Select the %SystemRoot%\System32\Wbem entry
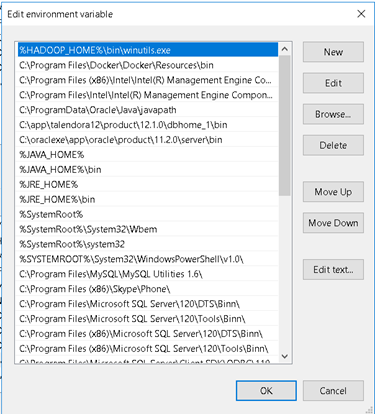Screen dimensions: 378x418 pos(147,229)
